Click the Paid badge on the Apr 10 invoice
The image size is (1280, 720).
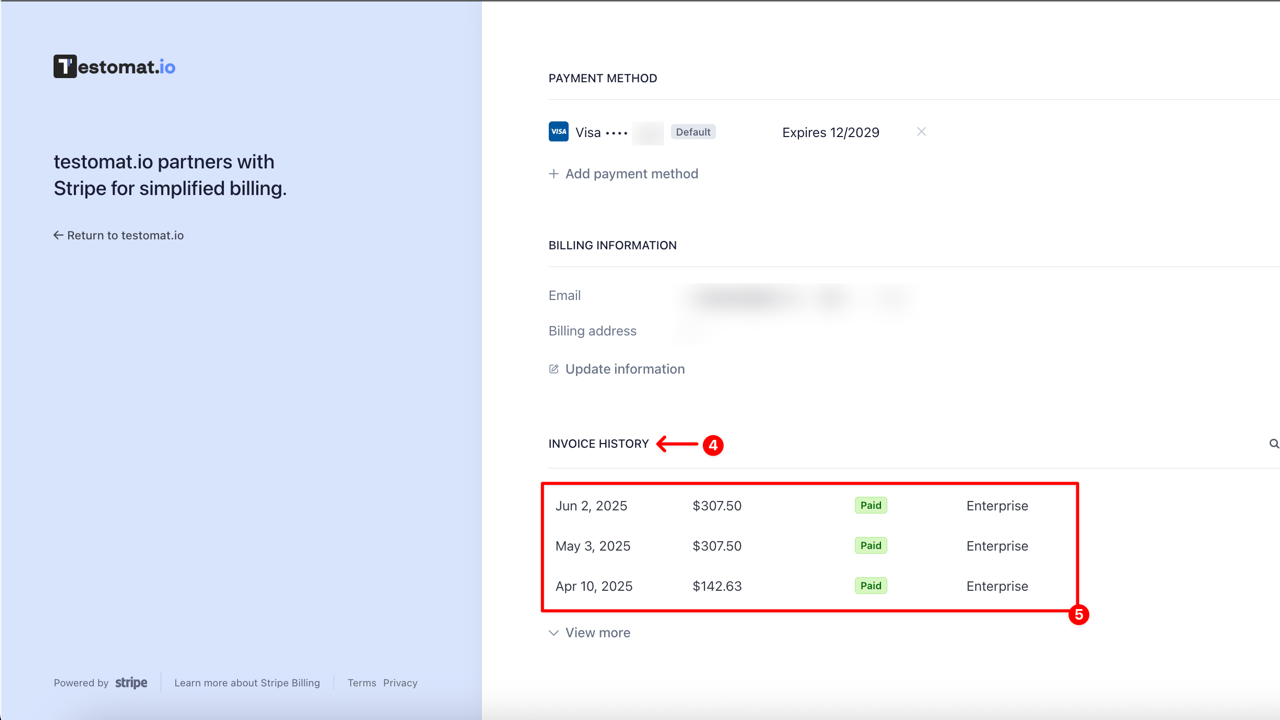pos(870,585)
